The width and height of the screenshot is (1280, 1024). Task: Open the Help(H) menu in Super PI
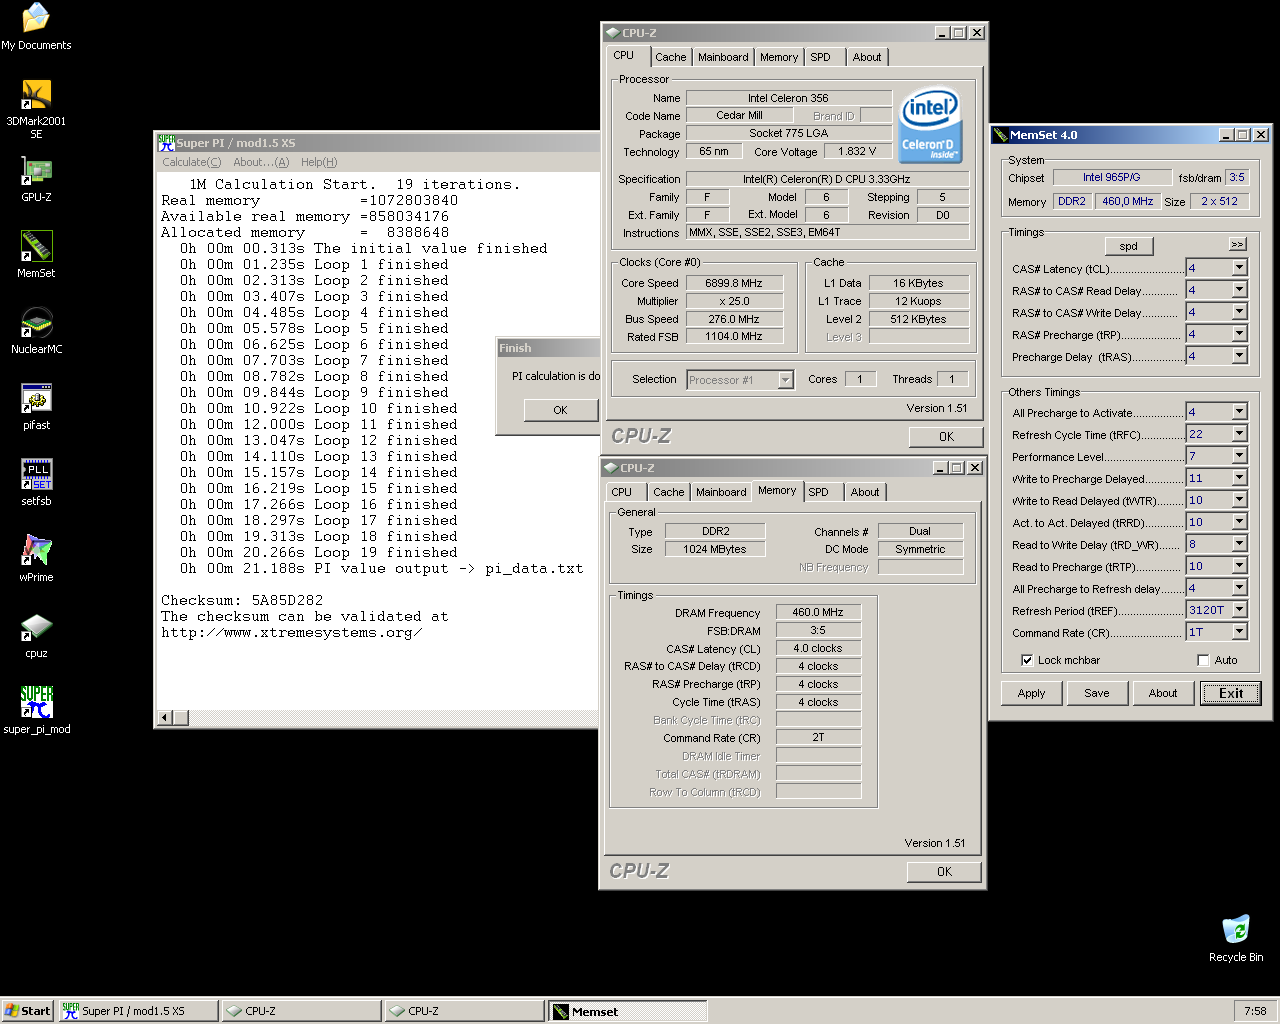[319, 162]
